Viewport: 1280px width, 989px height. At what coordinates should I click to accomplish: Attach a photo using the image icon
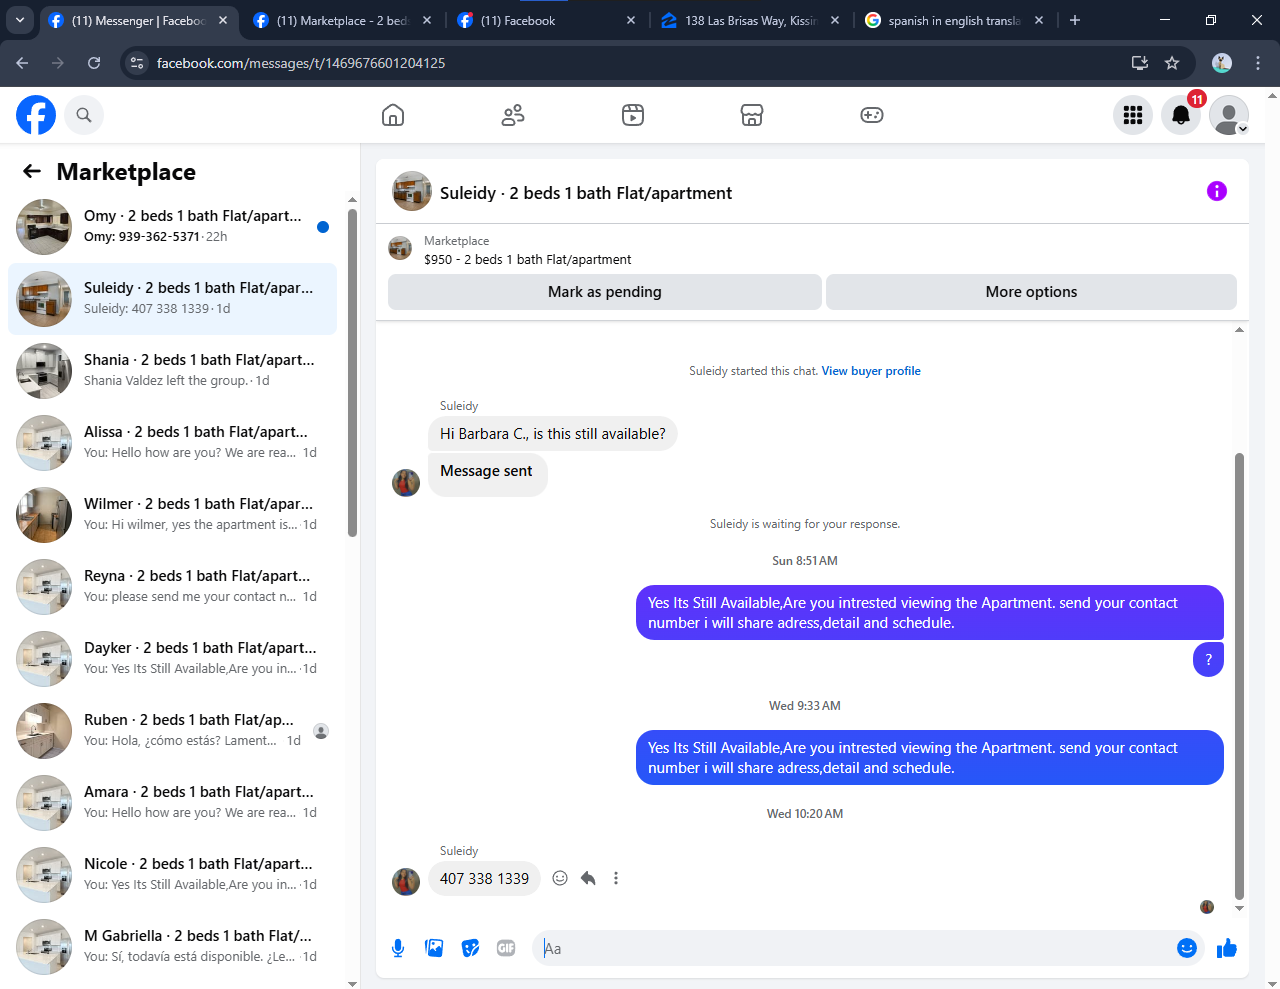pos(434,948)
